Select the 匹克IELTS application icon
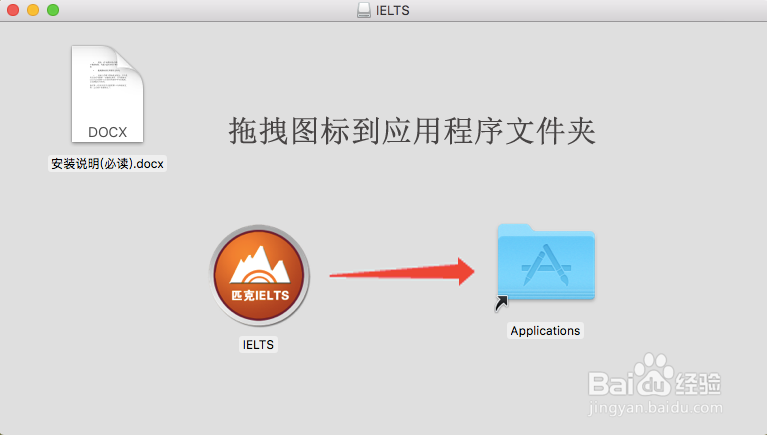Screen dimensions: 767x435 259,275
